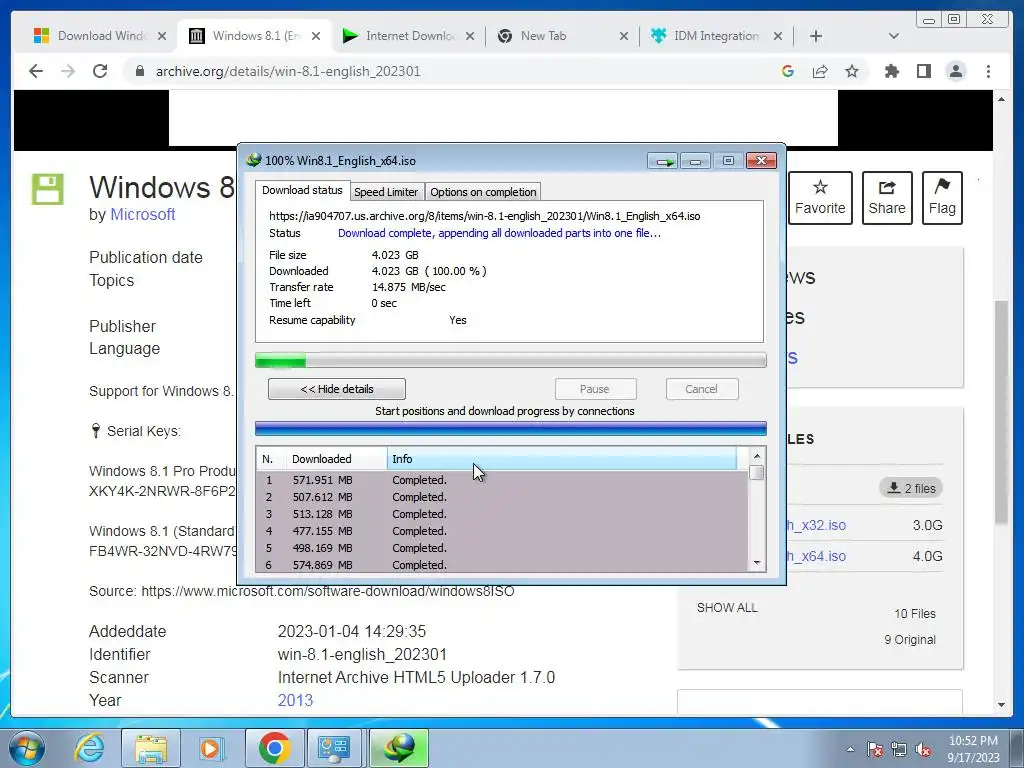Click the green floppy disk software icon

48,189
